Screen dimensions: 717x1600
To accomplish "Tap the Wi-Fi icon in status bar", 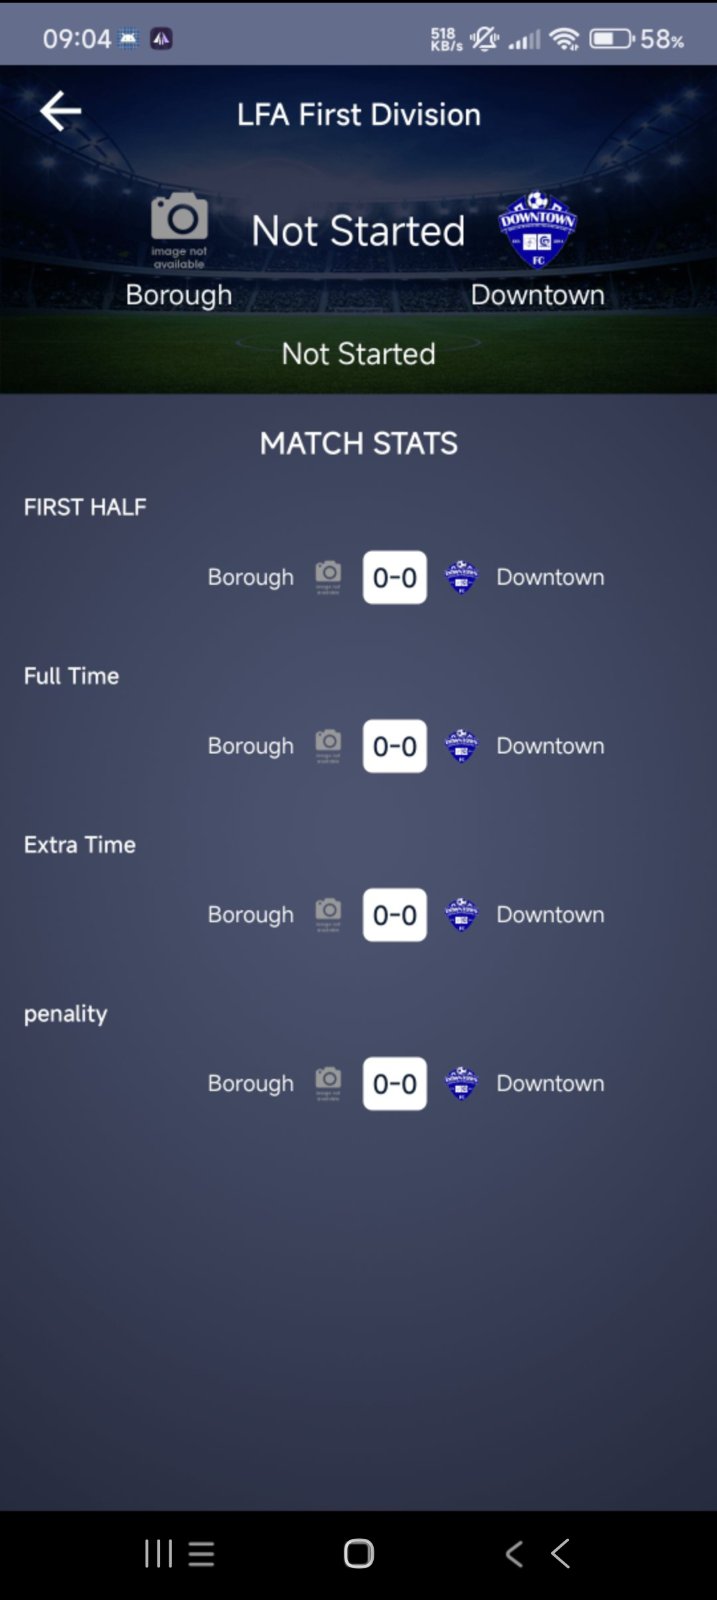I will pos(565,39).
